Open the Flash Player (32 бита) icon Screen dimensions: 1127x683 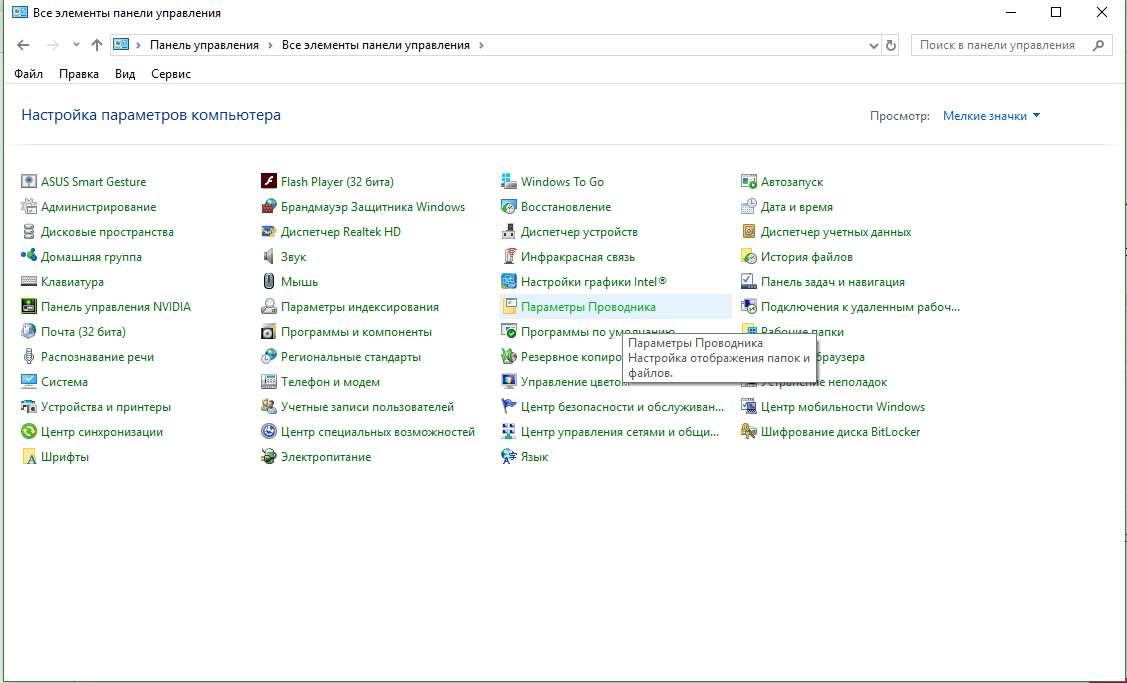(269, 182)
